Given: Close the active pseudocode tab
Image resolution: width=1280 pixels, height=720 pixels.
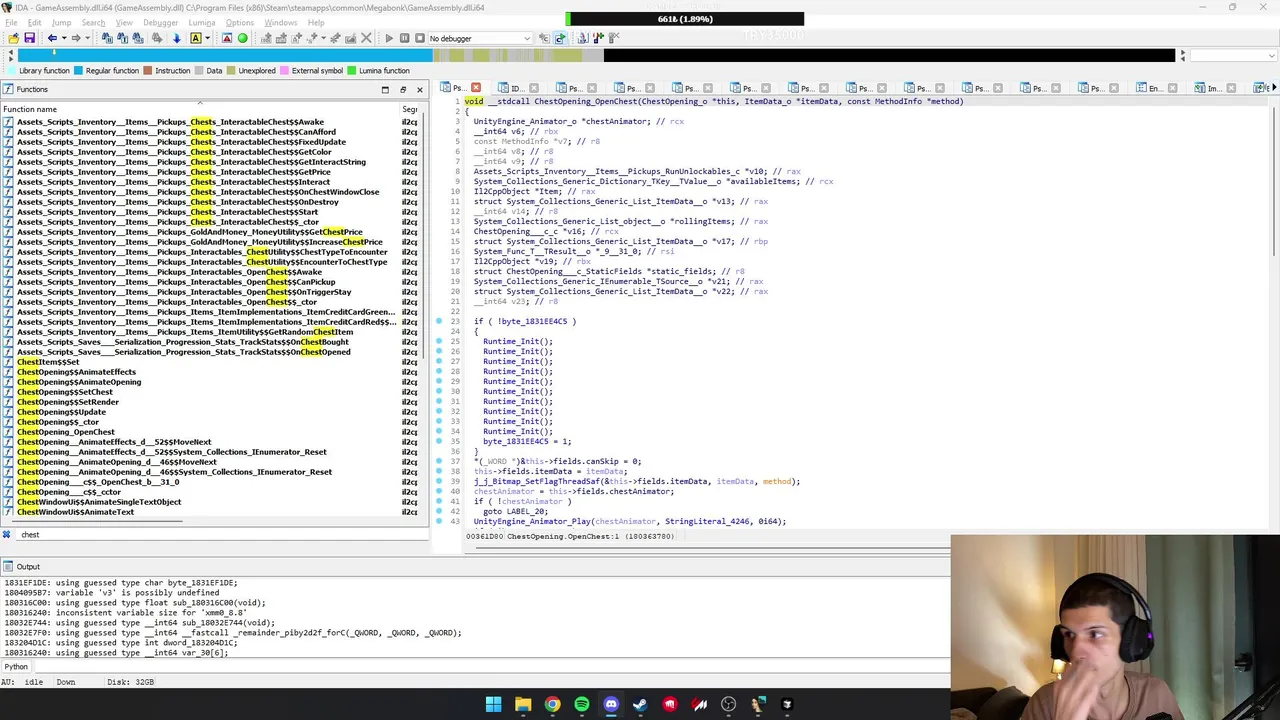Looking at the screenshot, I should 476,89.
